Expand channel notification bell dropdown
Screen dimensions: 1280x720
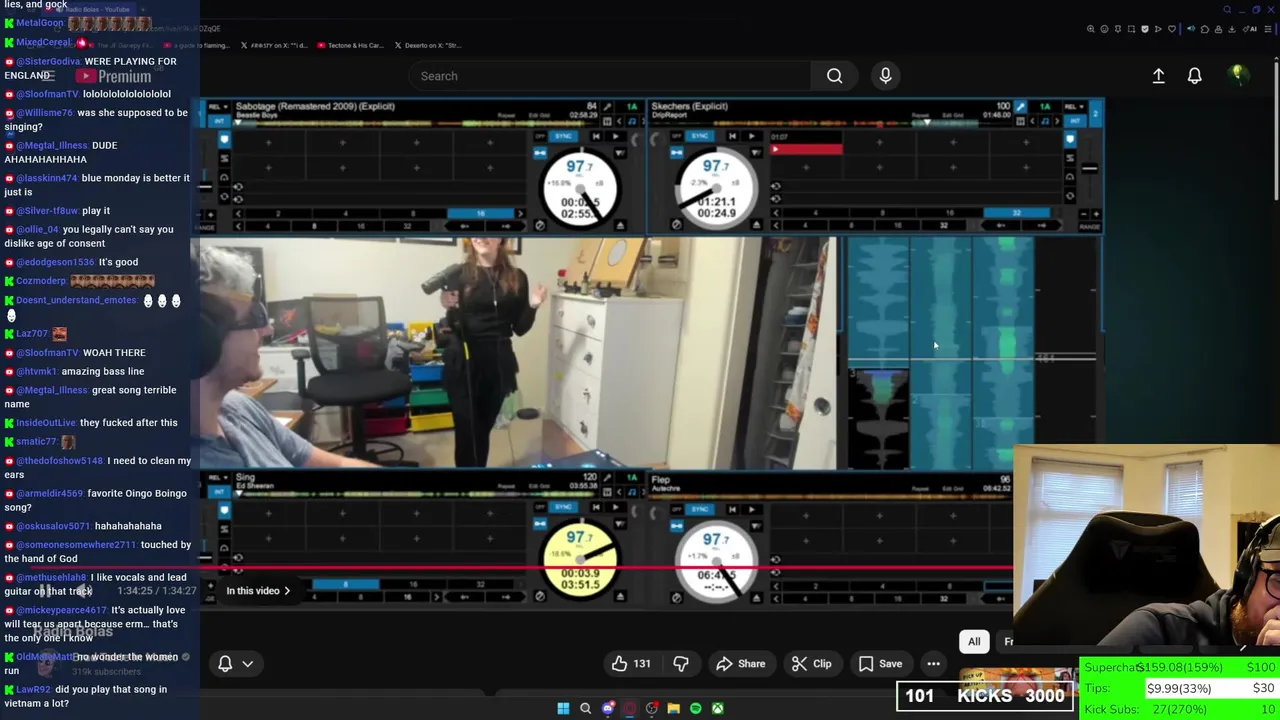click(x=235, y=664)
